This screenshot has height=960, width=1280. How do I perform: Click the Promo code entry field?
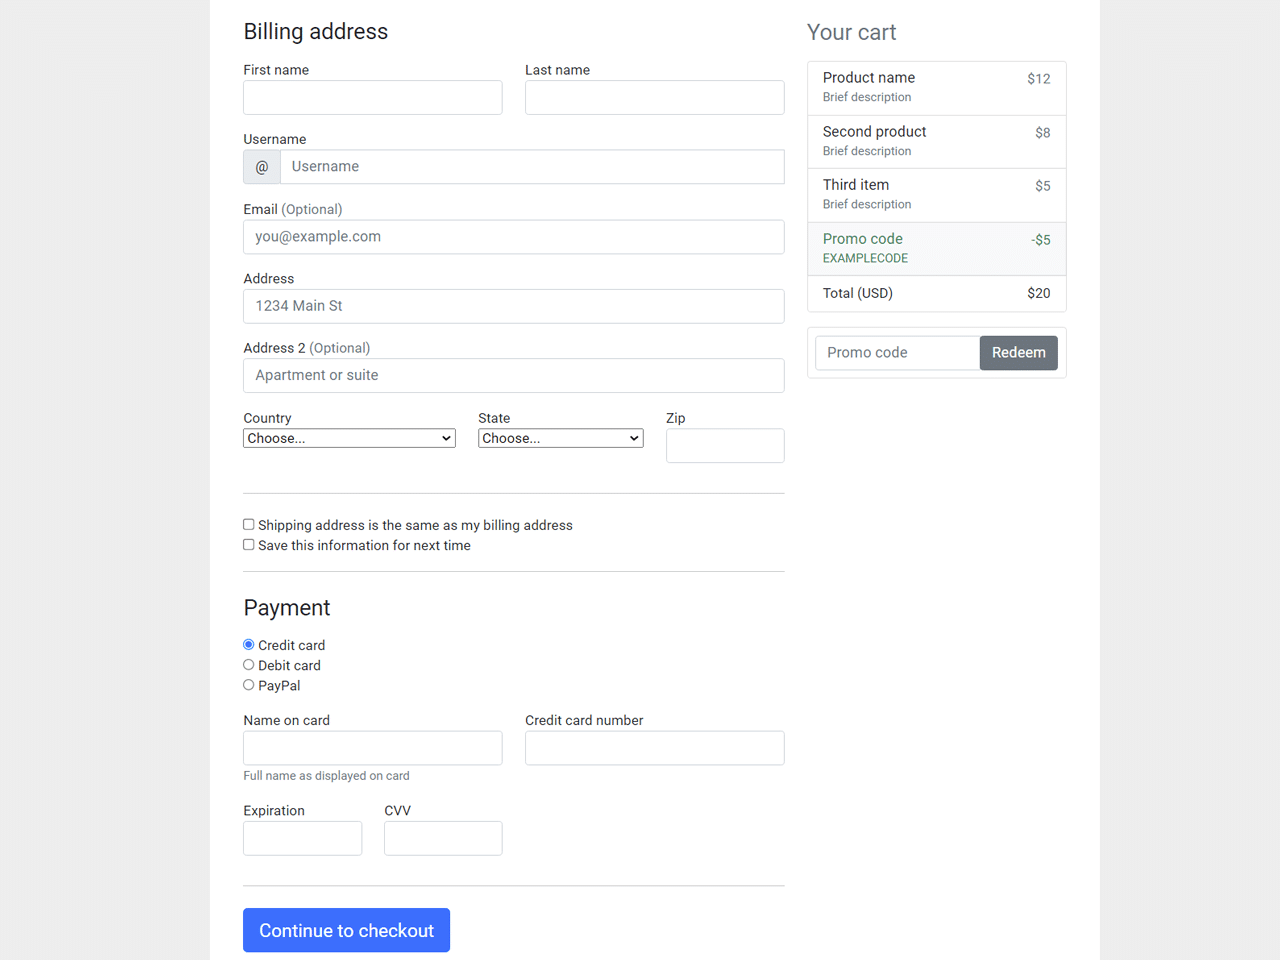(896, 352)
